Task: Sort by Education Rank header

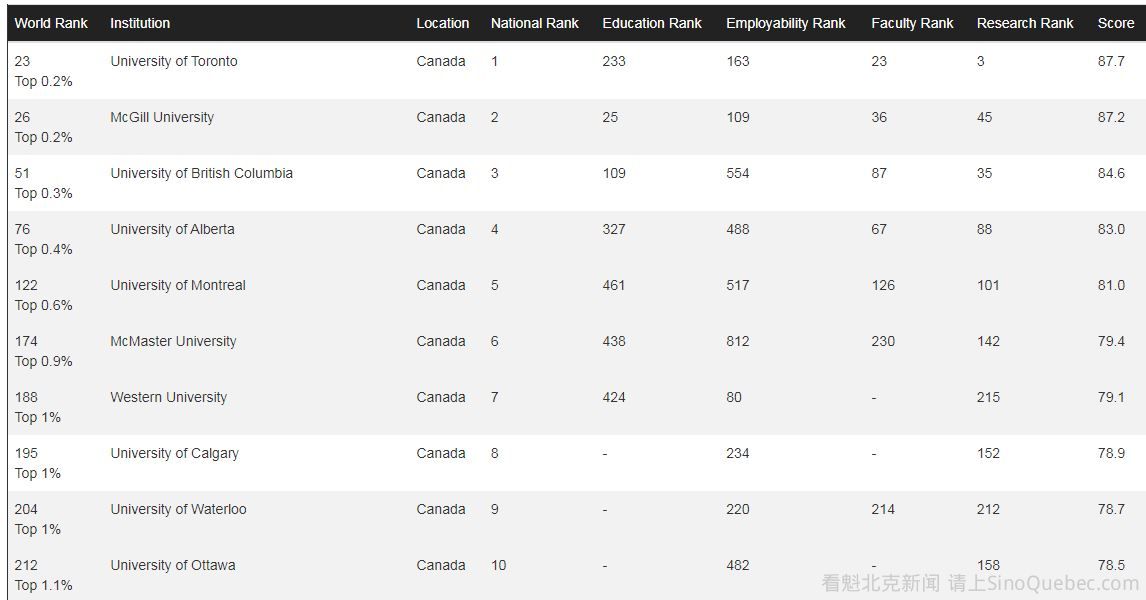Action: click(652, 23)
